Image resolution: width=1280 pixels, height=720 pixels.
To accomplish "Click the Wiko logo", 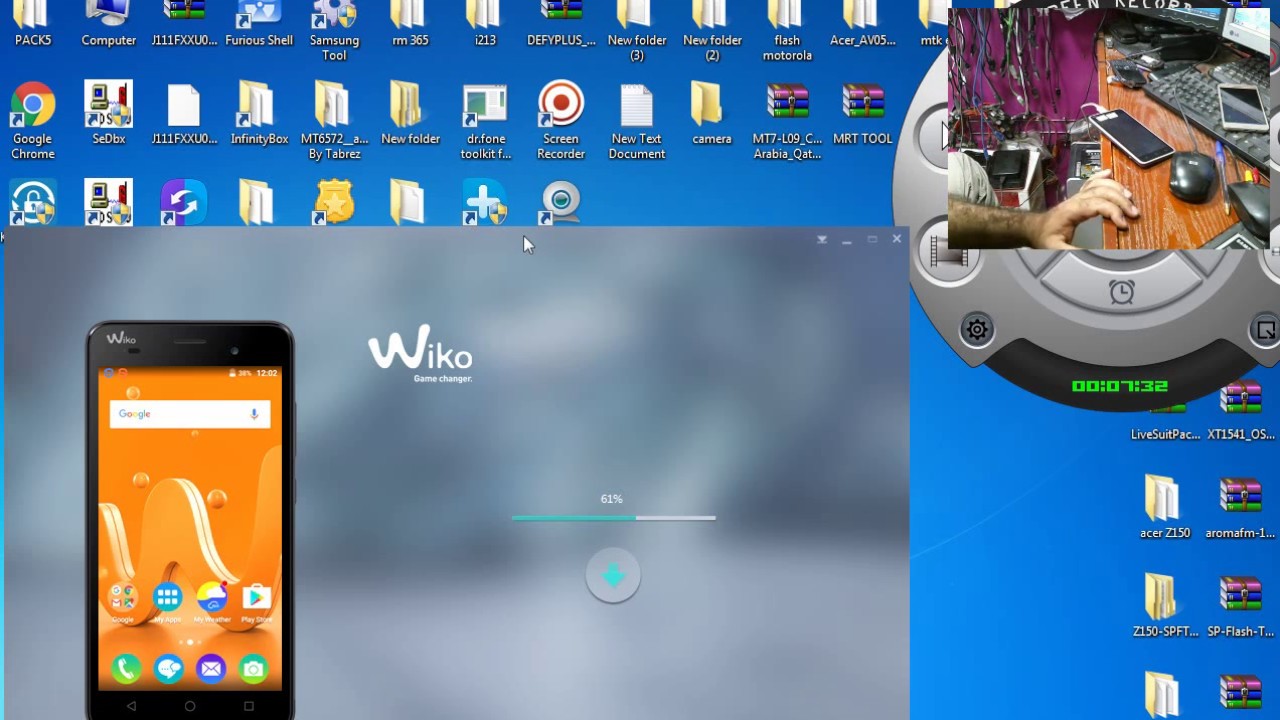I will (420, 353).
